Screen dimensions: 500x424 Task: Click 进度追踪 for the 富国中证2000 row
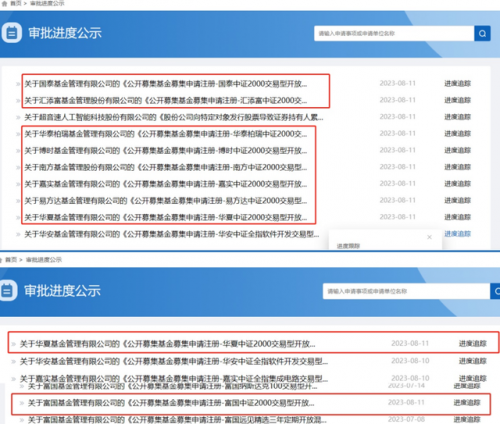(467, 403)
